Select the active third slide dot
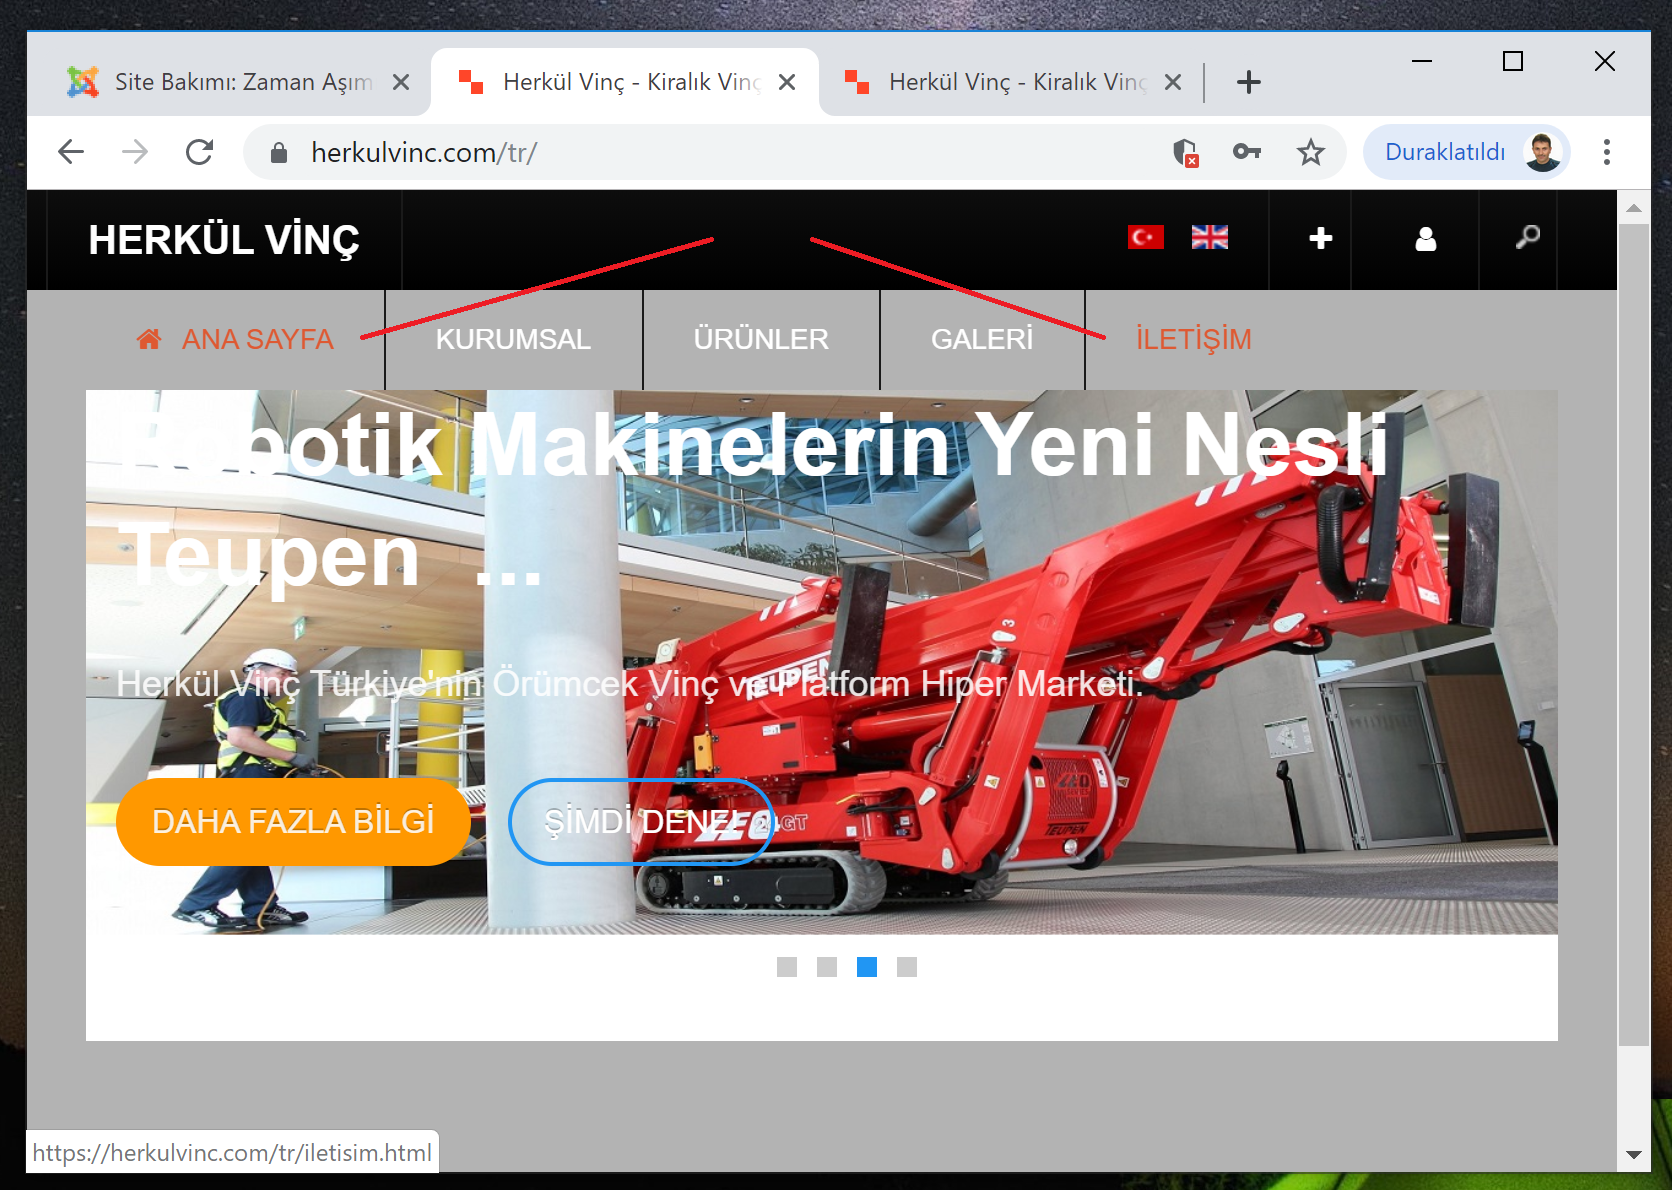This screenshot has height=1190, width=1672. pos(867,967)
